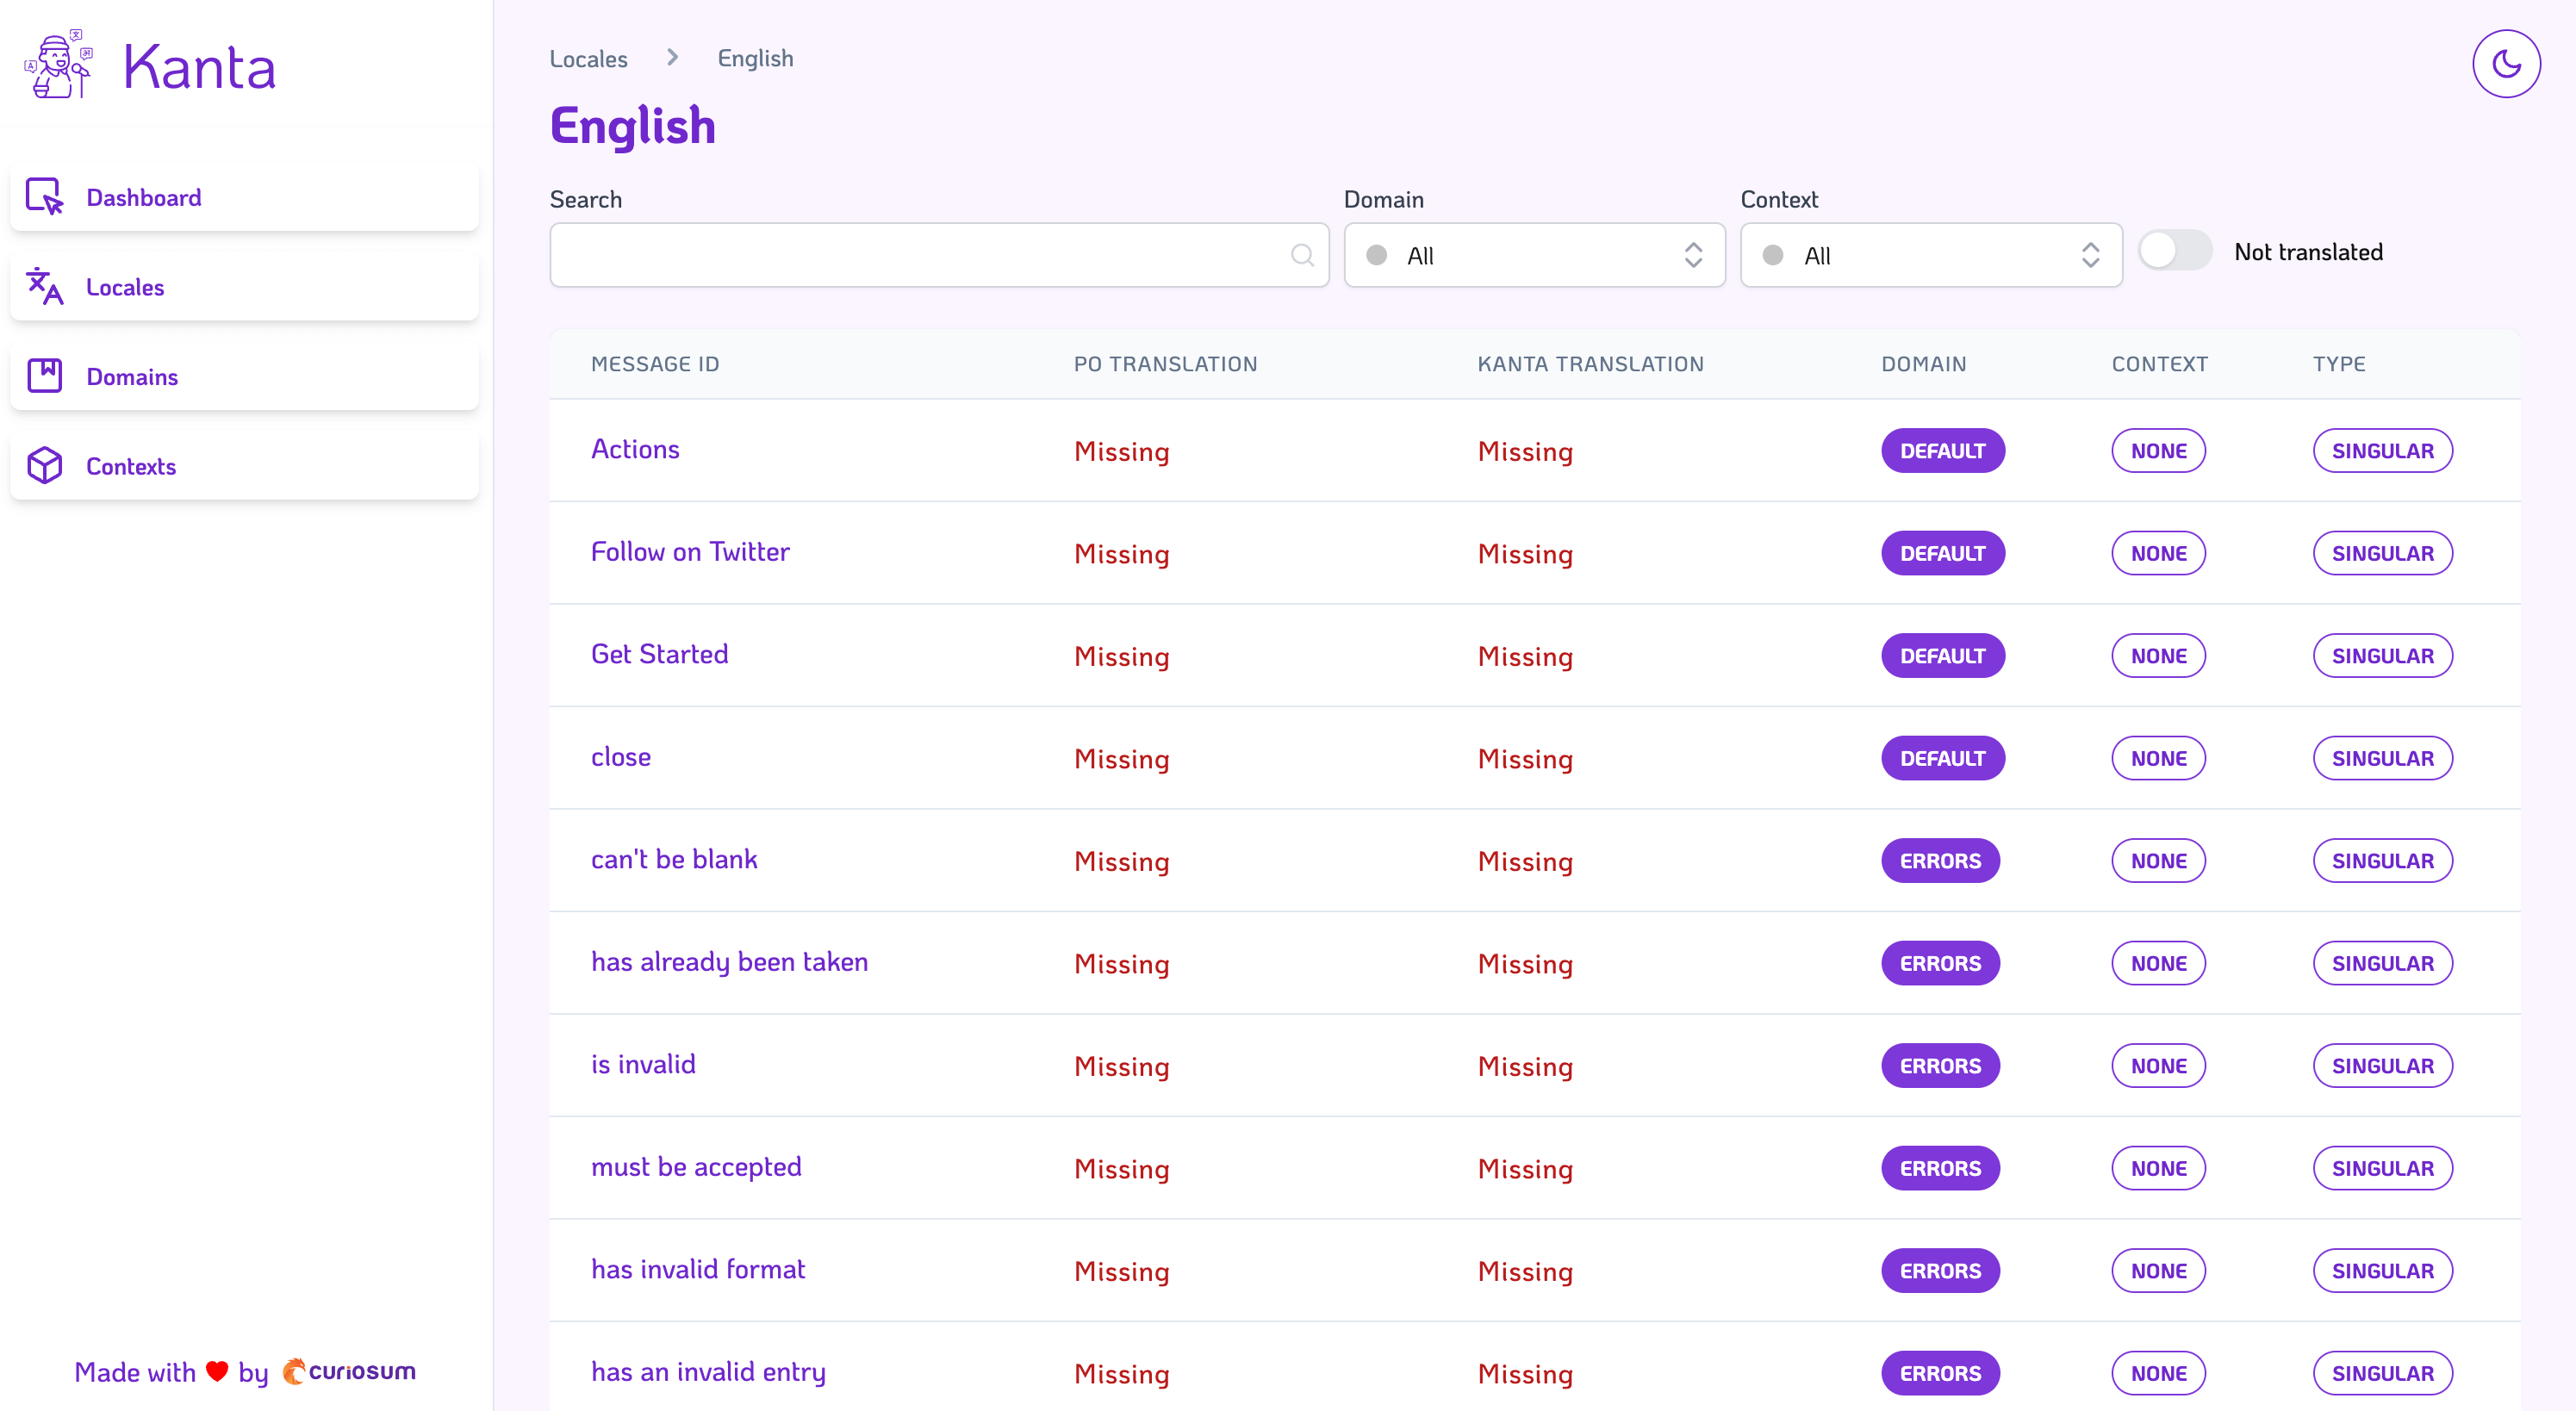Screen dimensions: 2576x1411
Task: Click the MESSAGE ID column header
Action: 655,364
